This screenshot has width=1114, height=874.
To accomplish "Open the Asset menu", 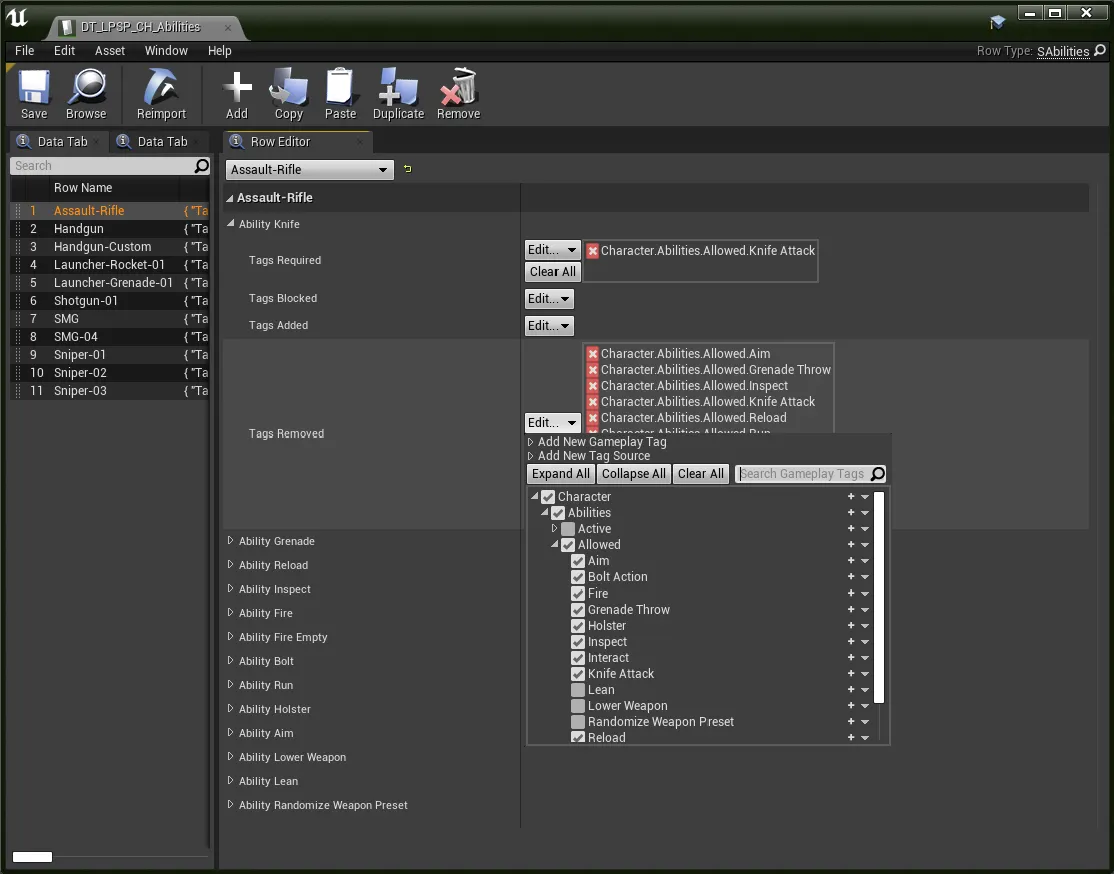I will pos(110,51).
